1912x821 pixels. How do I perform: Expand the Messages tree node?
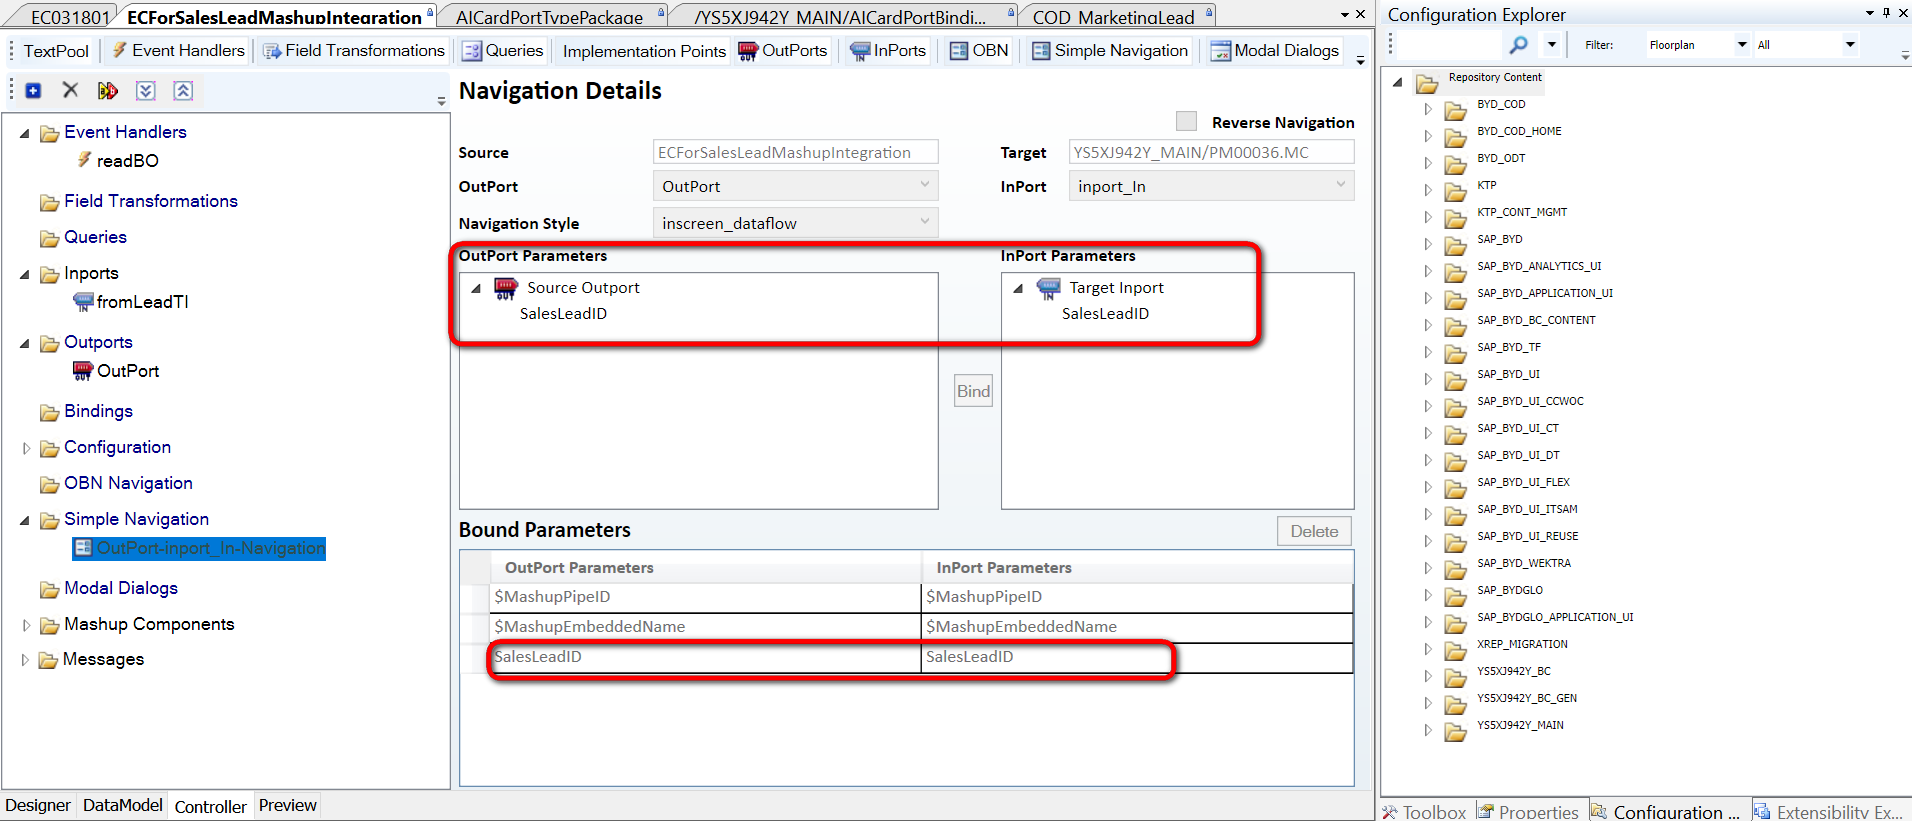coord(25,660)
